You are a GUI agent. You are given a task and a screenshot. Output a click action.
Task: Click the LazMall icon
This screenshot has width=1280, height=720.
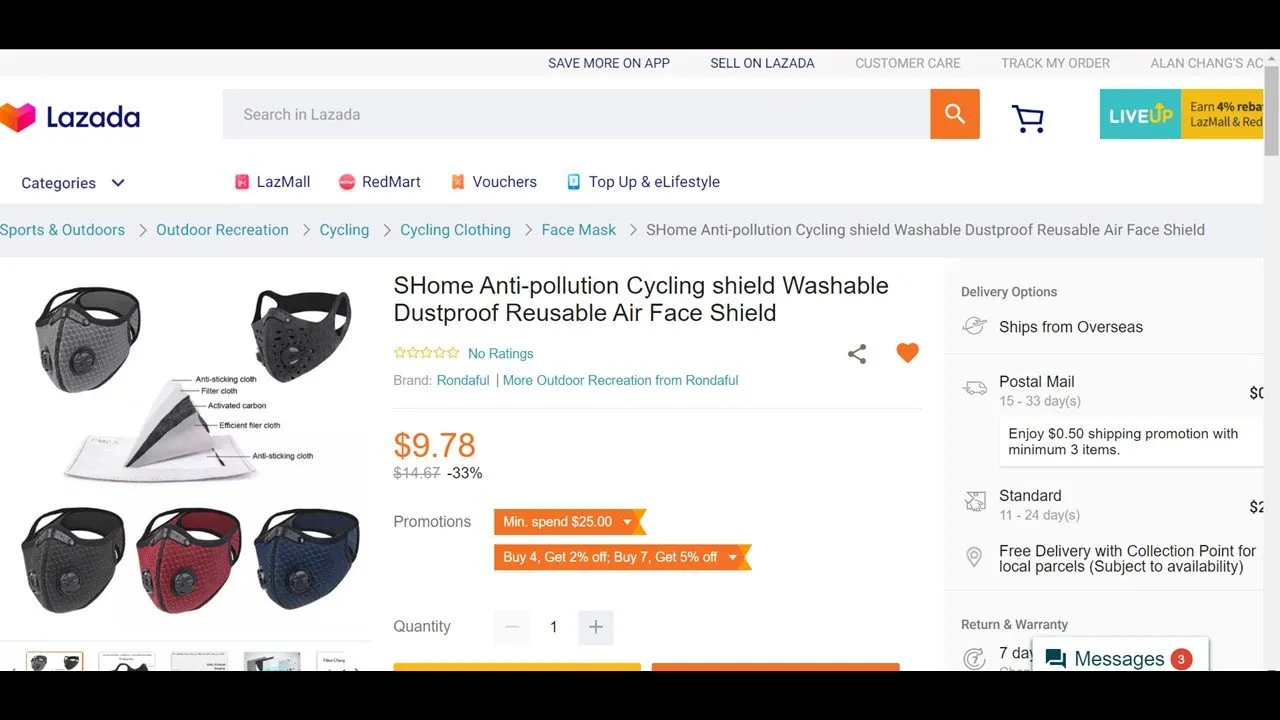241,182
